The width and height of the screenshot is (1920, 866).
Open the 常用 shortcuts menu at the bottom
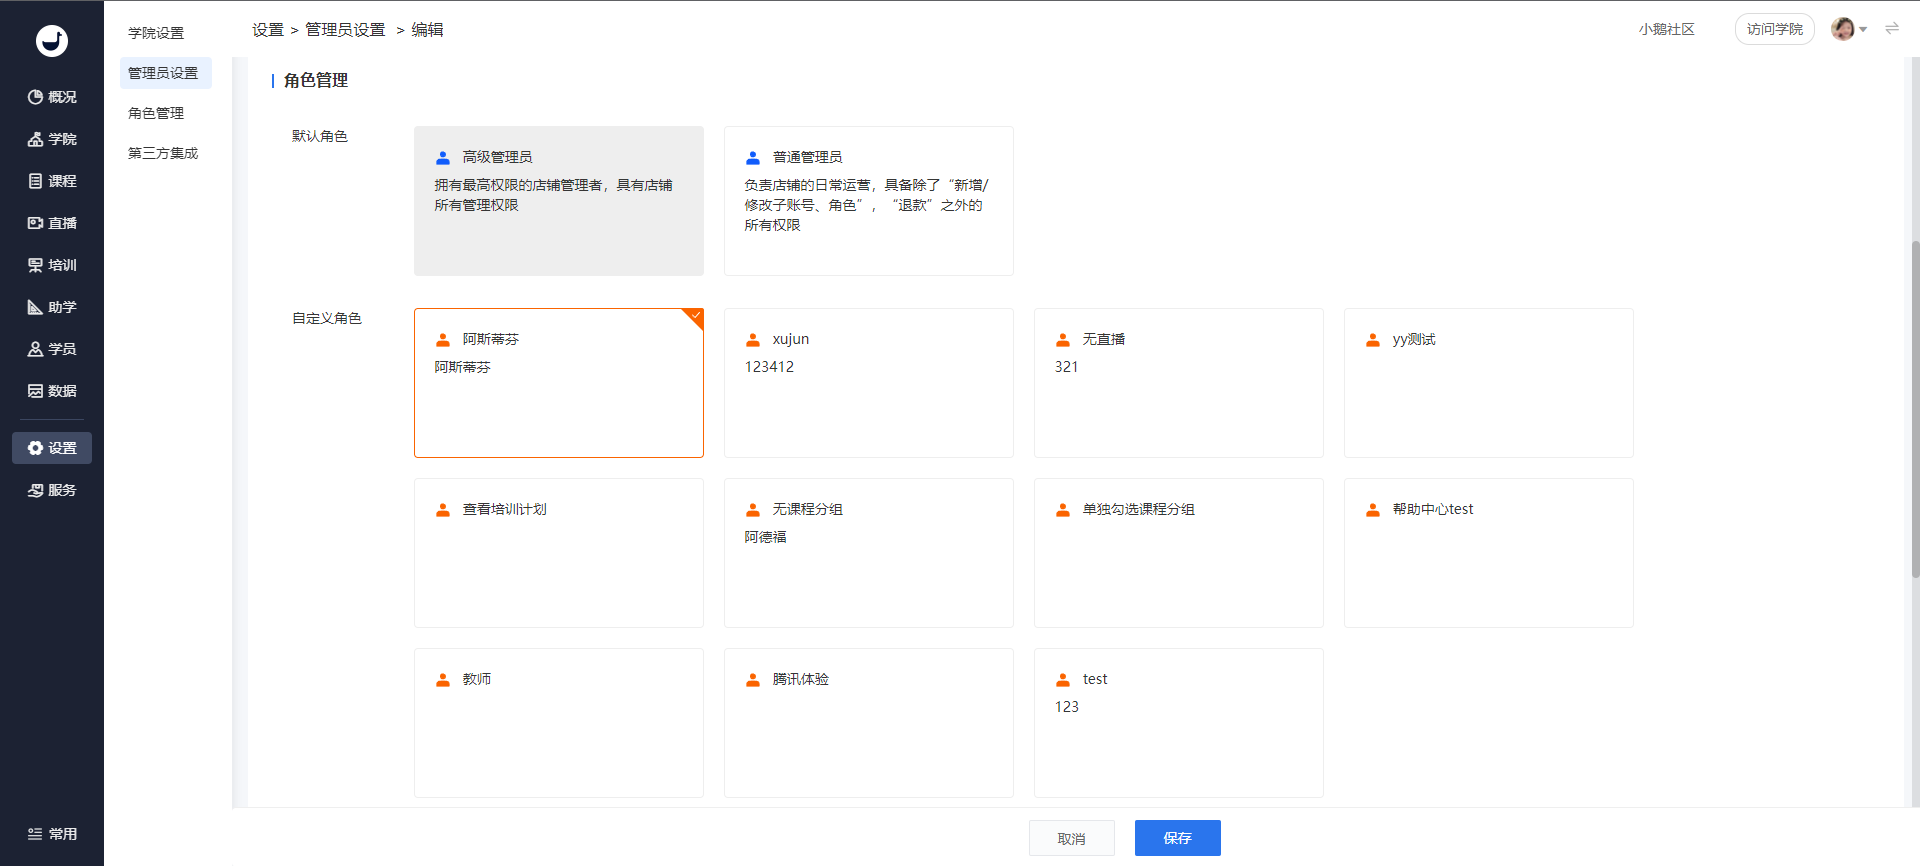(52, 834)
